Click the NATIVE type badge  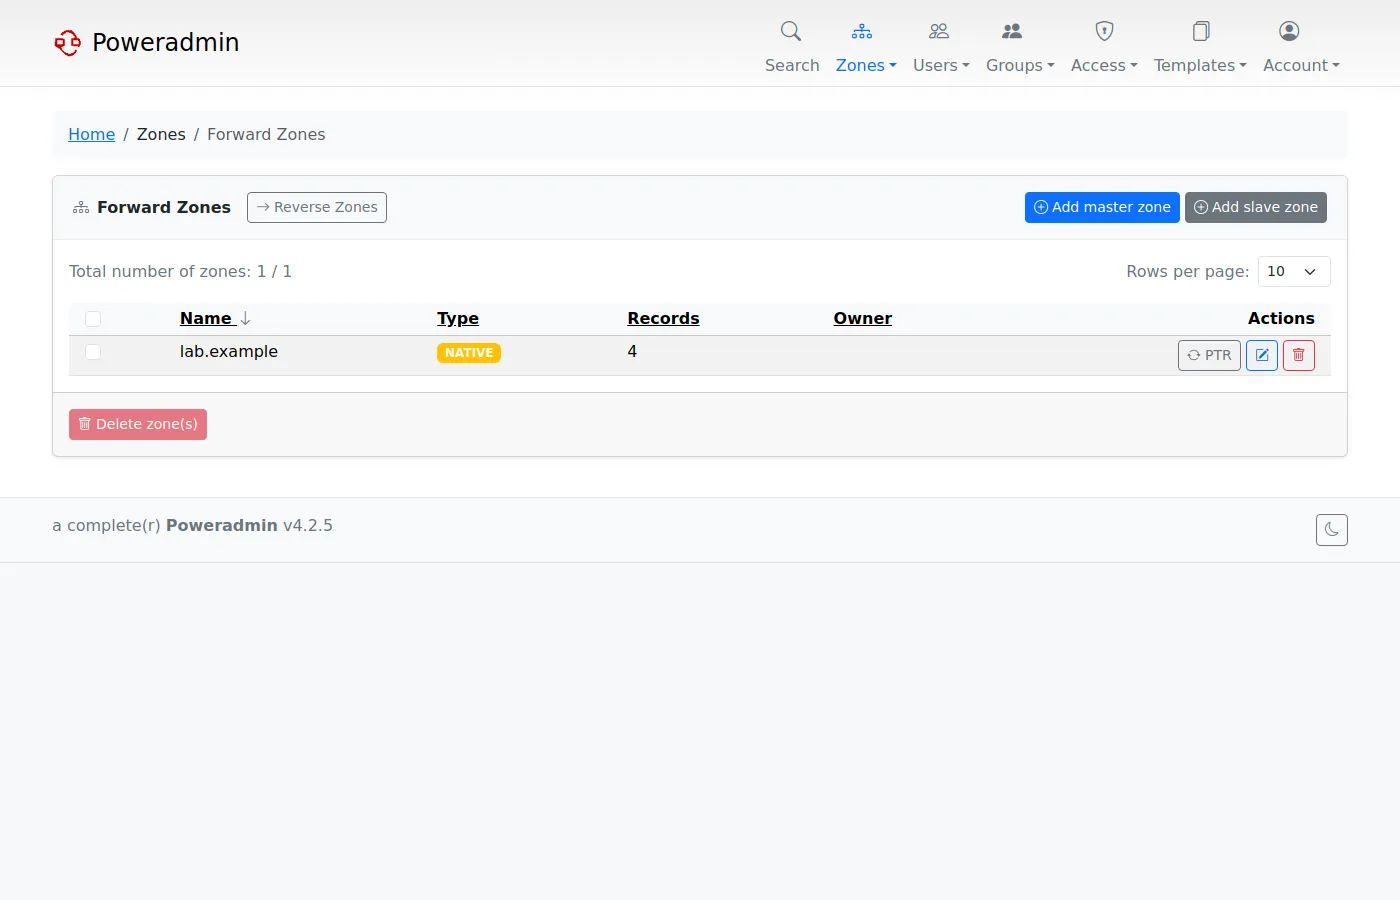tap(469, 353)
